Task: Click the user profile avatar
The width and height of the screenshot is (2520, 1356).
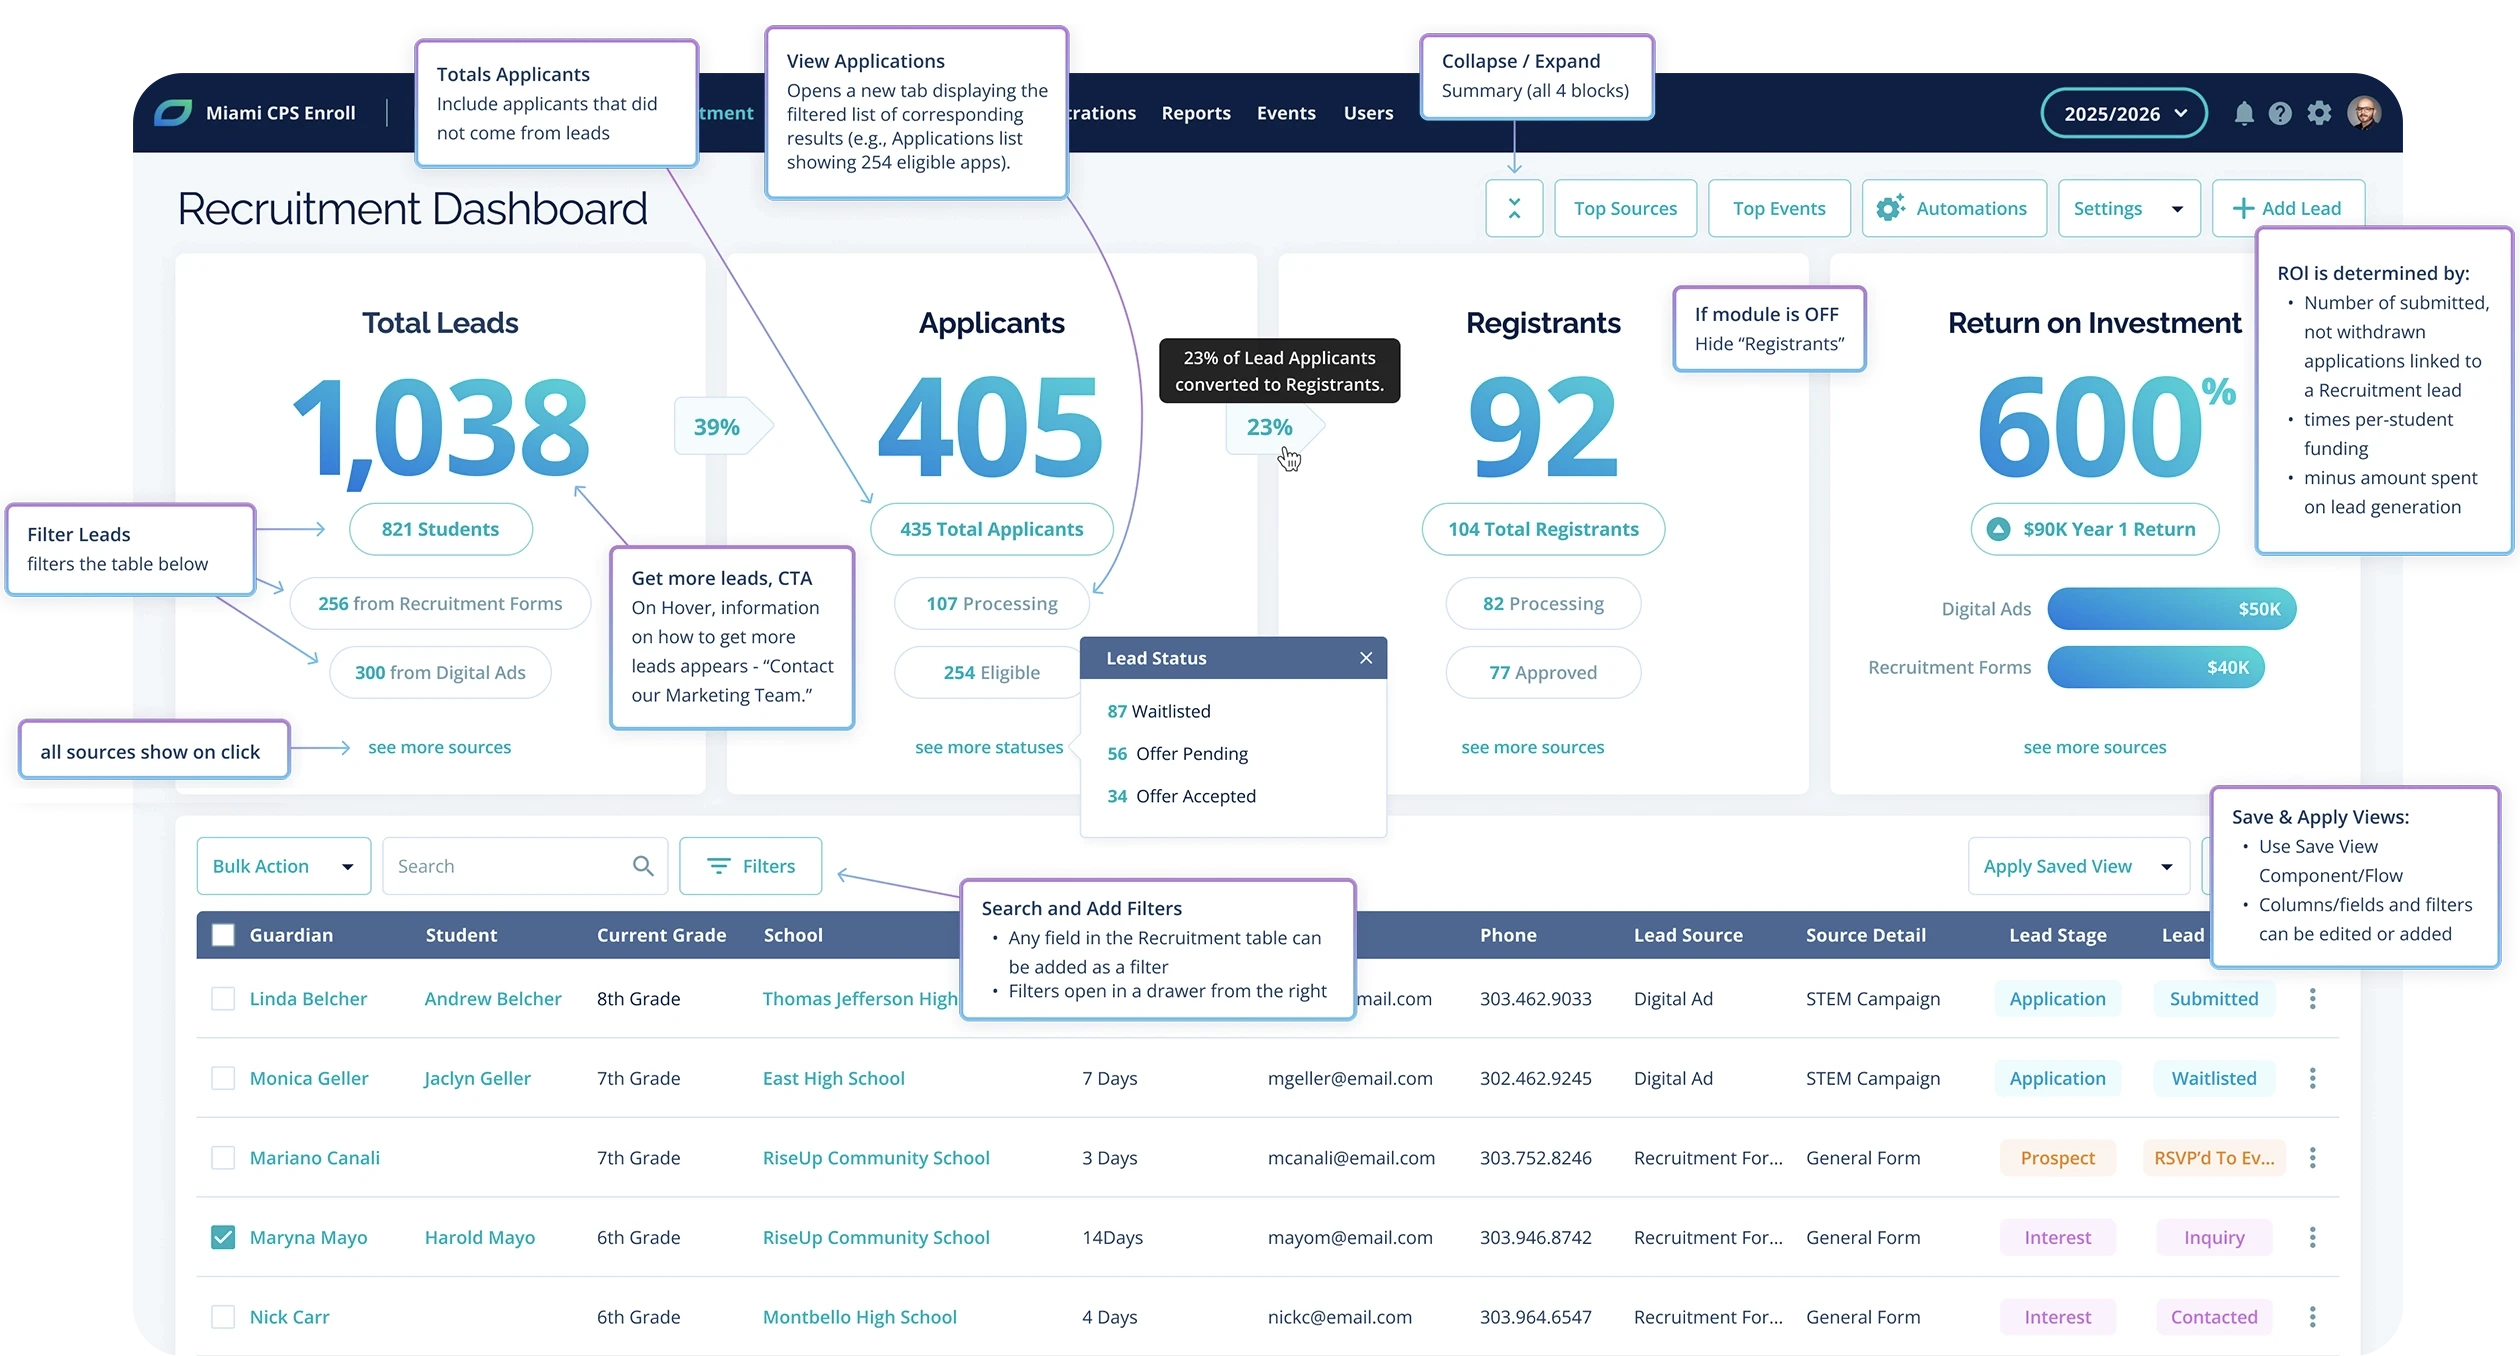Action: [2364, 113]
